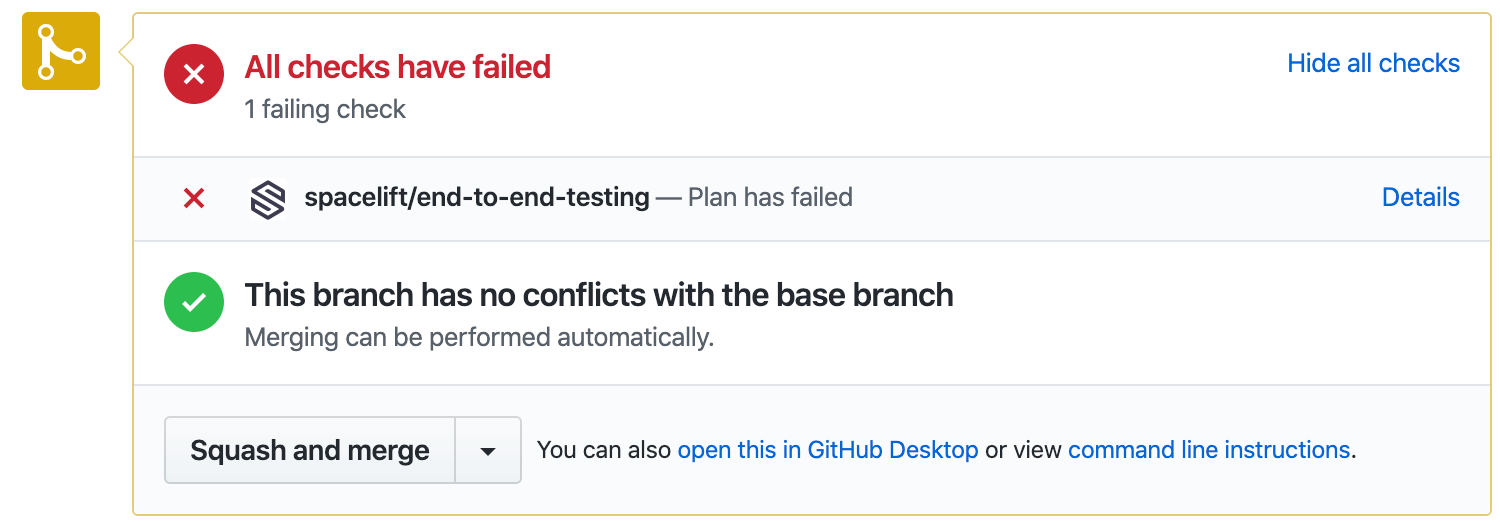
Task: Click the Spacelift logo avatar
Action: click(267, 199)
